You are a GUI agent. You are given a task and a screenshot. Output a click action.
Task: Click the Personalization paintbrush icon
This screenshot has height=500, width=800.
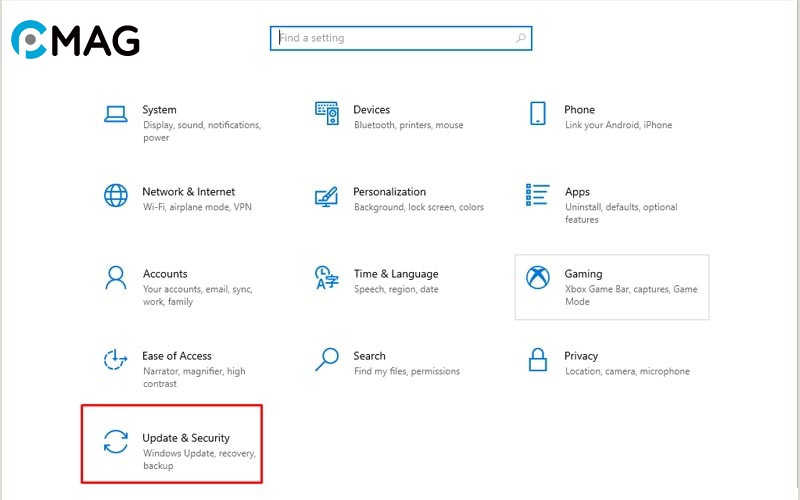327,195
